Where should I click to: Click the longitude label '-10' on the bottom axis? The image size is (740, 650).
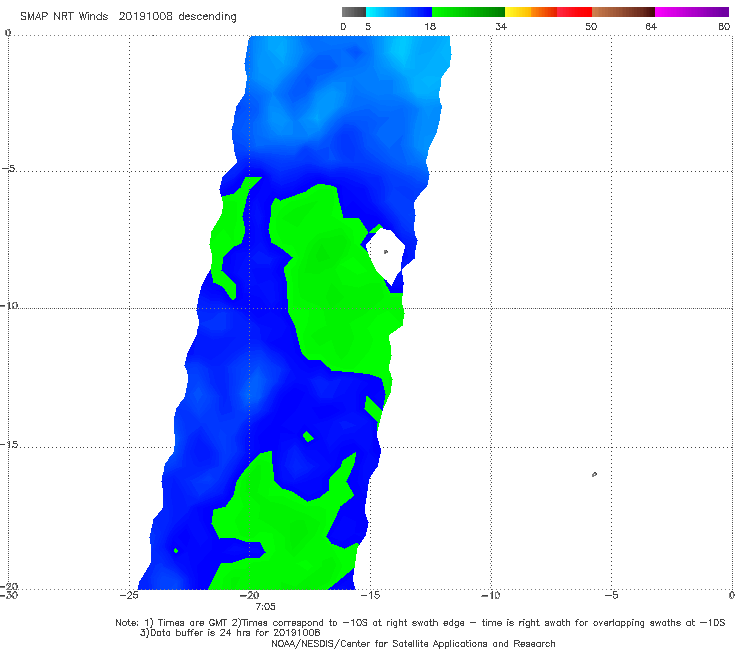491,595
